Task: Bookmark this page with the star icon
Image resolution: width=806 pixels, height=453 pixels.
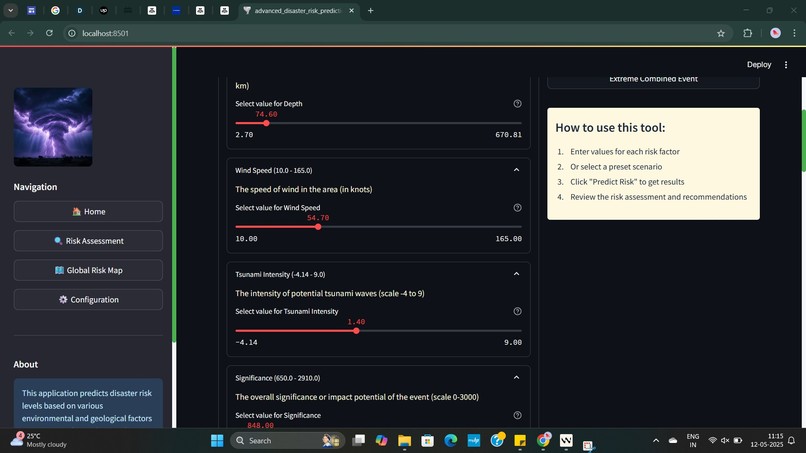Action: click(x=721, y=33)
